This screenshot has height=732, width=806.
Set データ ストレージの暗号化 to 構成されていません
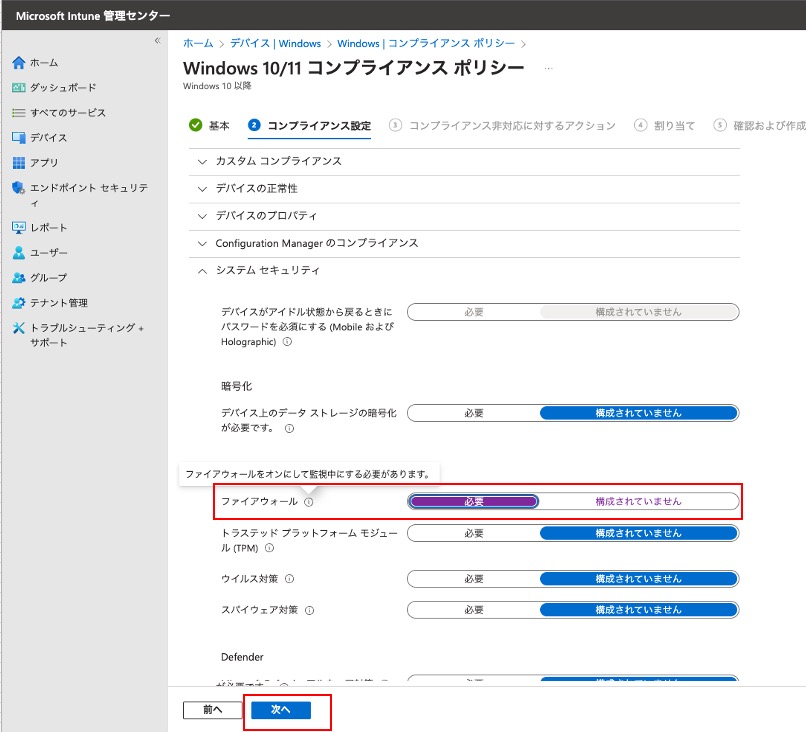(x=638, y=413)
